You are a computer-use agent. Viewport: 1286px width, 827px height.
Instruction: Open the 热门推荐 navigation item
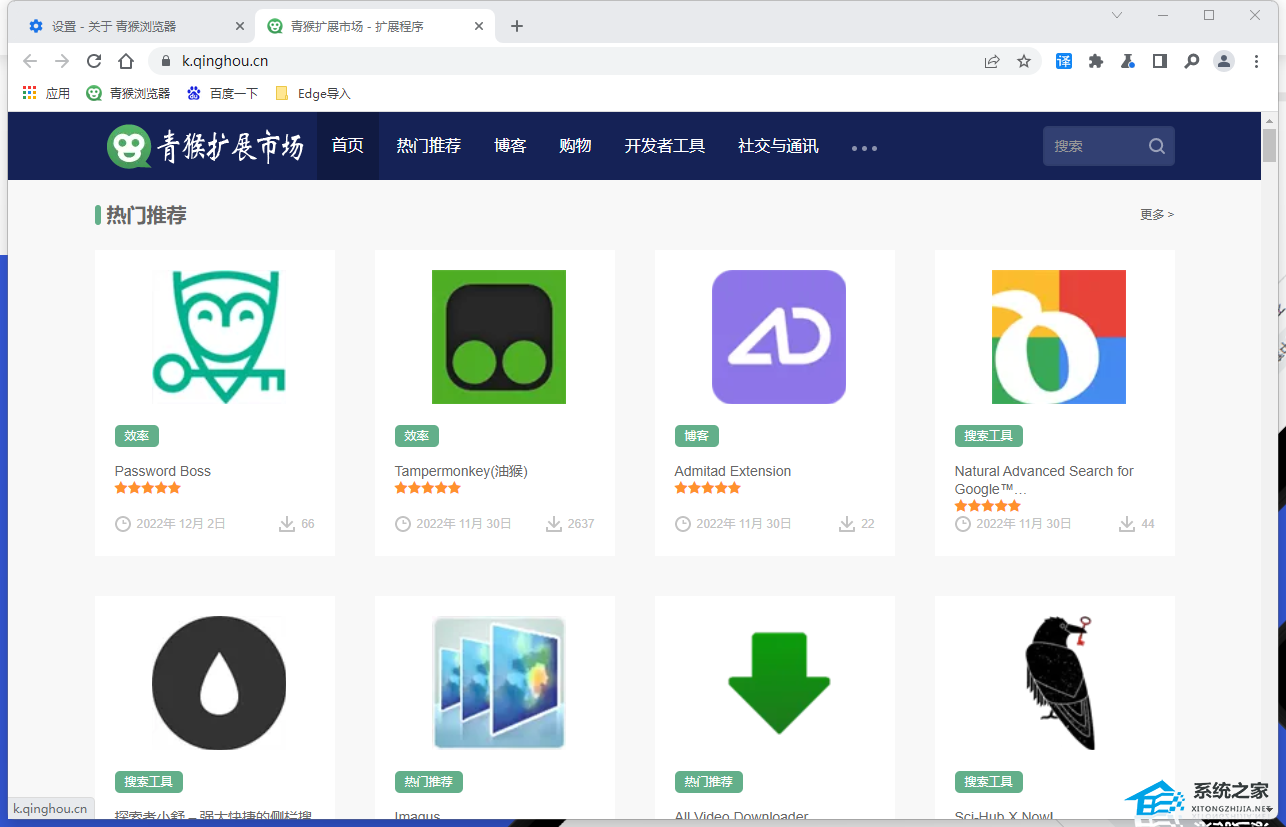(x=429, y=146)
